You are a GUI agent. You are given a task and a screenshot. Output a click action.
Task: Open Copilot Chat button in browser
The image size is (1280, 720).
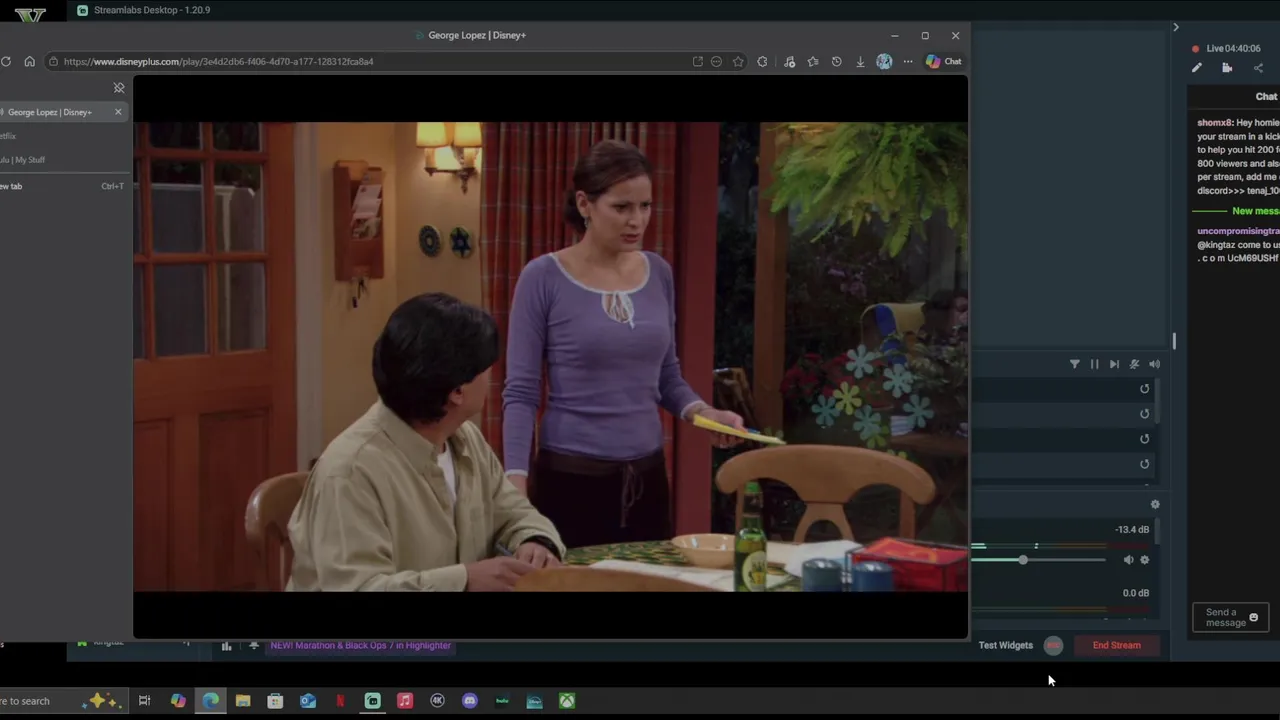click(x=943, y=61)
